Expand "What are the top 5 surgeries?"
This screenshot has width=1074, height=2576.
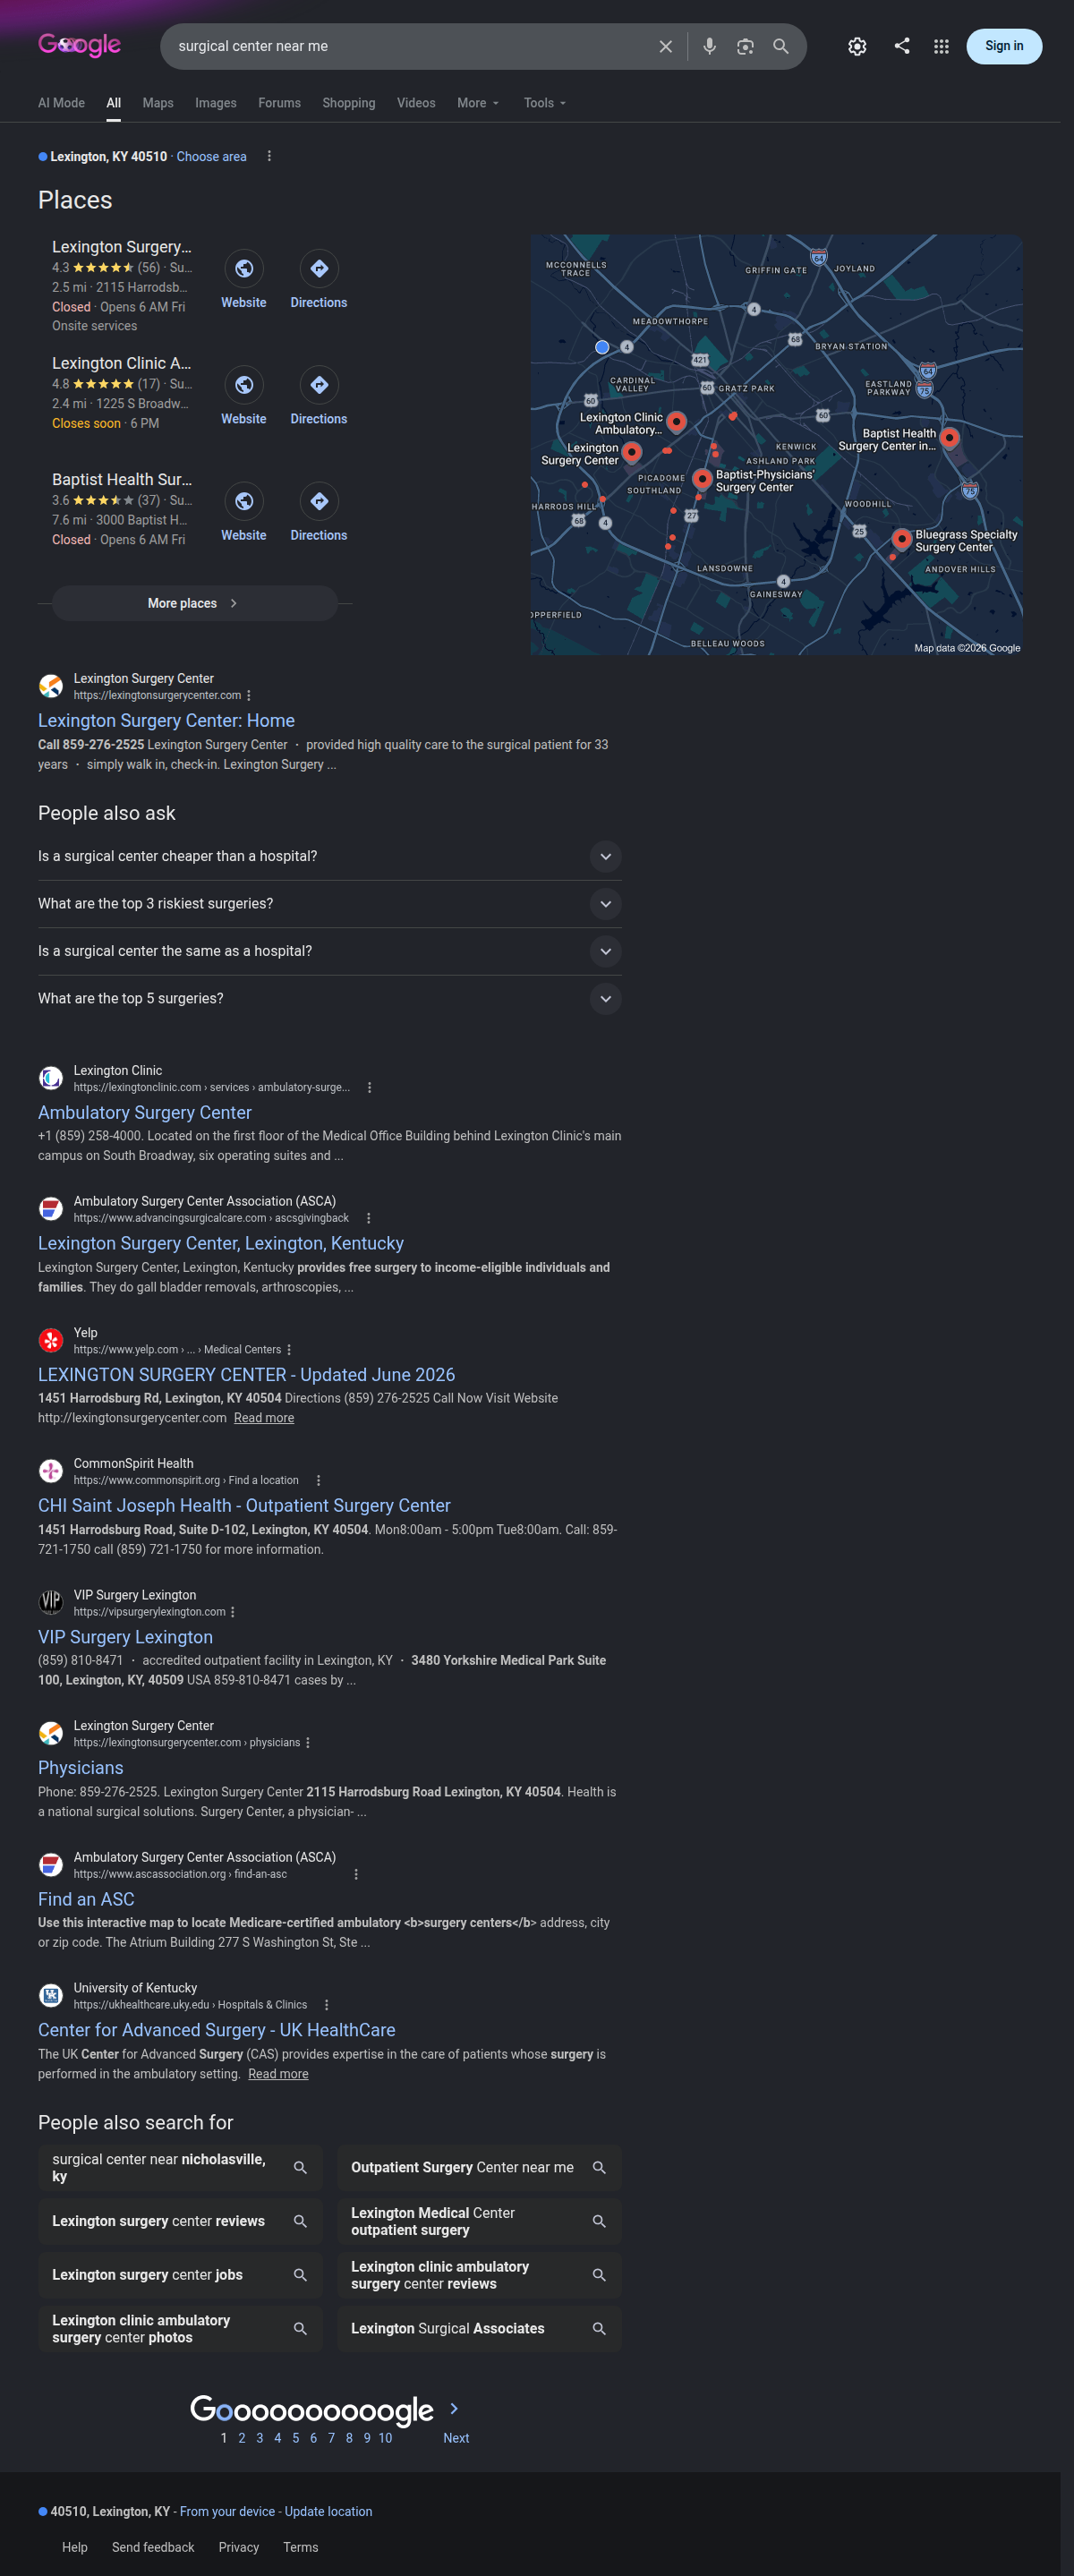[x=330, y=998]
